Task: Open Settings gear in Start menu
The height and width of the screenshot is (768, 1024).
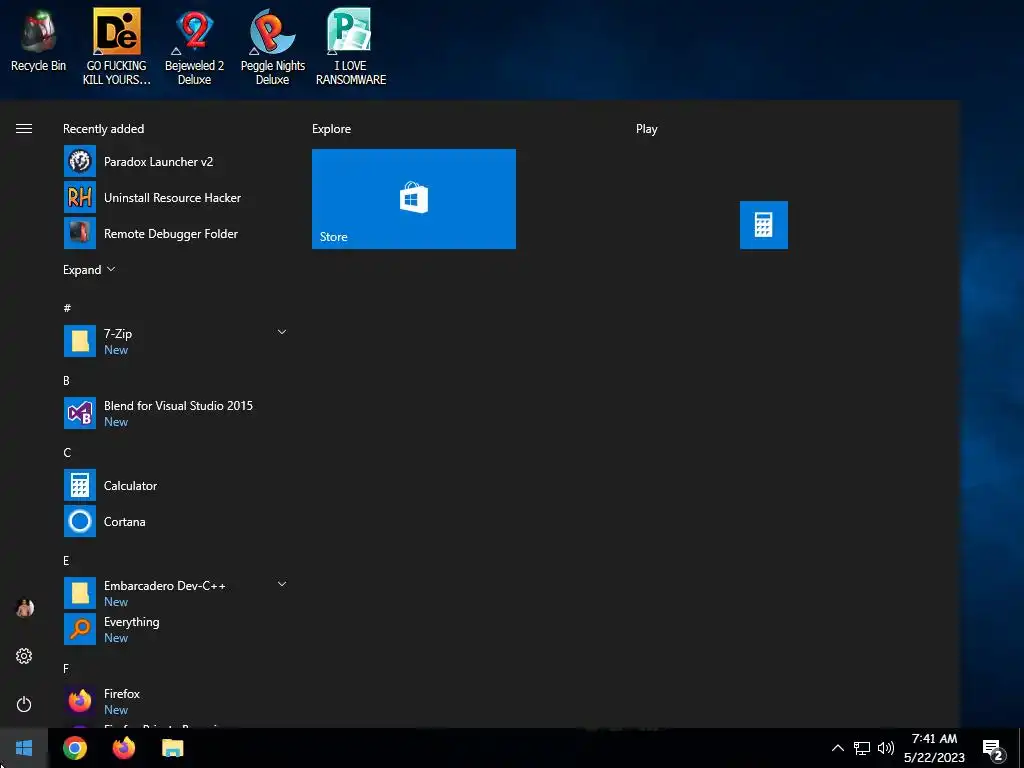Action: 24,656
